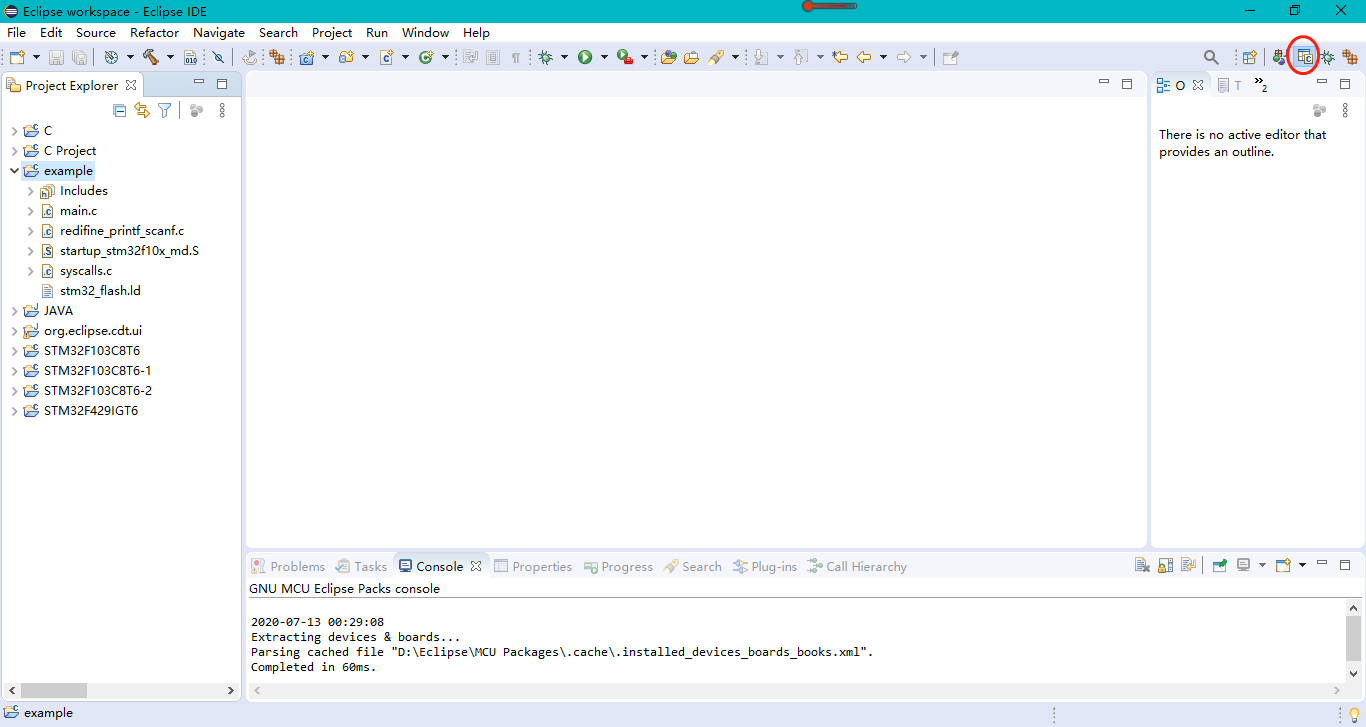Open the Project Explorer view menu dots
Screen dimensions: 1366x727
[x=222, y=111]
